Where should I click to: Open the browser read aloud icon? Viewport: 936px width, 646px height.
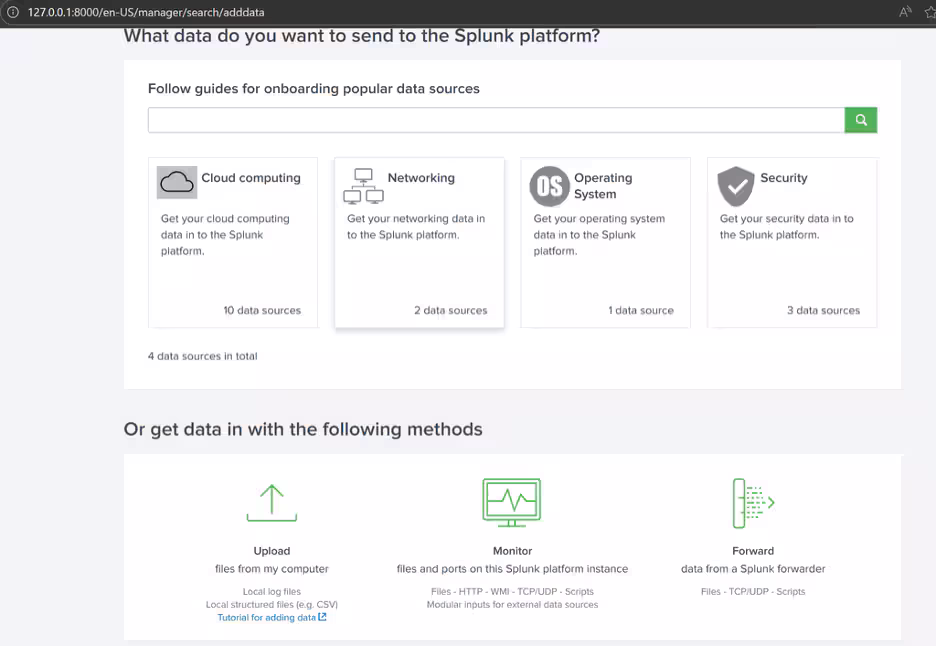point(905,12)
